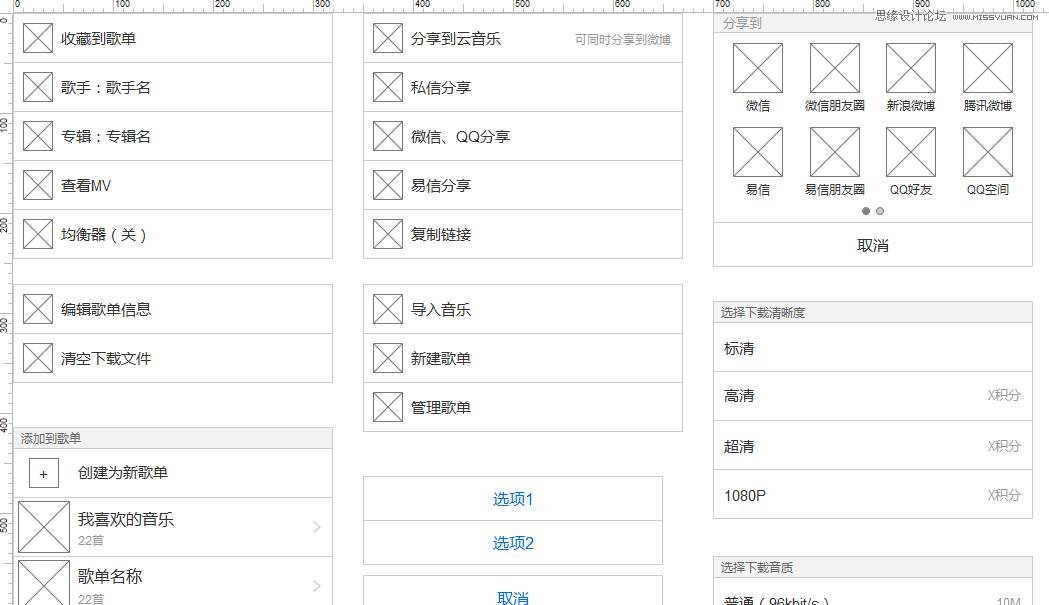Share to 易信朋友圈 icon
This screenshot has width=1049, height=605.
[835, 153]
